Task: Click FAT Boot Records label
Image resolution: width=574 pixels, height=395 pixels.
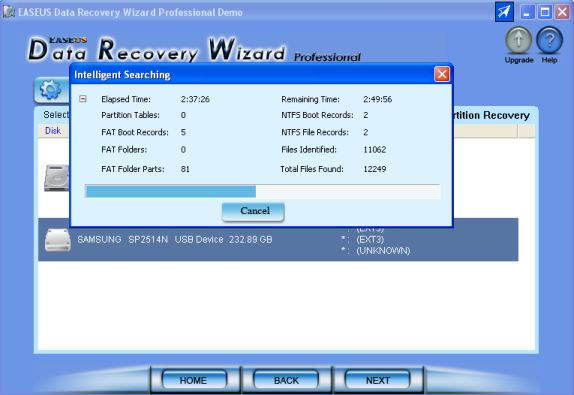Action: [x=135, y=133]
